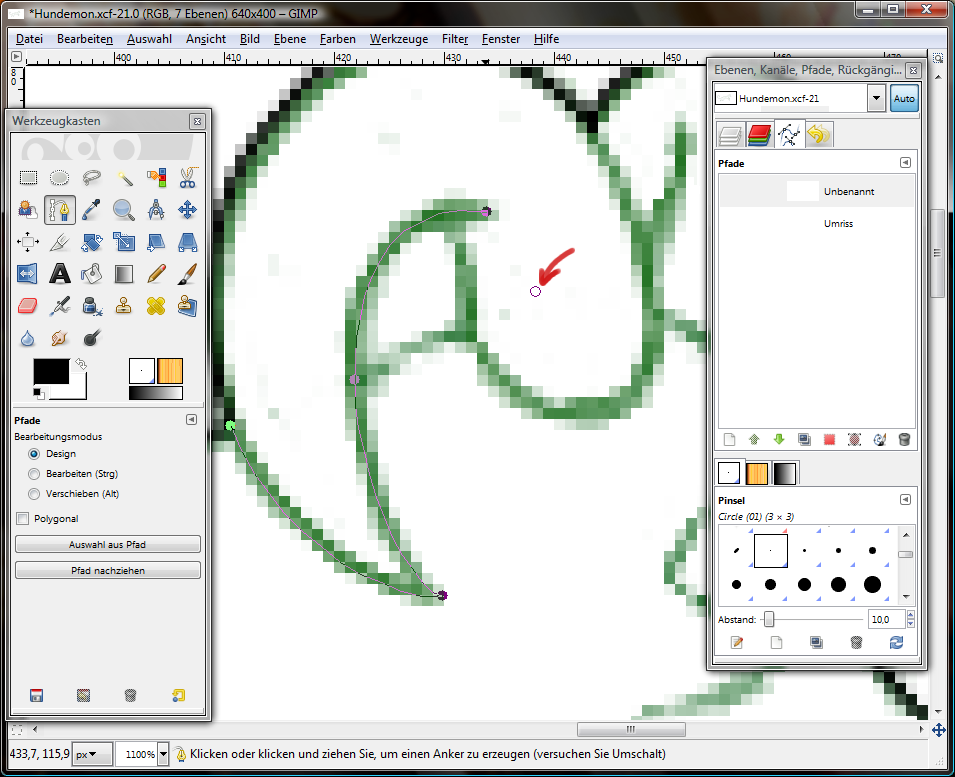
Task: Select the Ellipse Select tool
Action: [60, 178]
